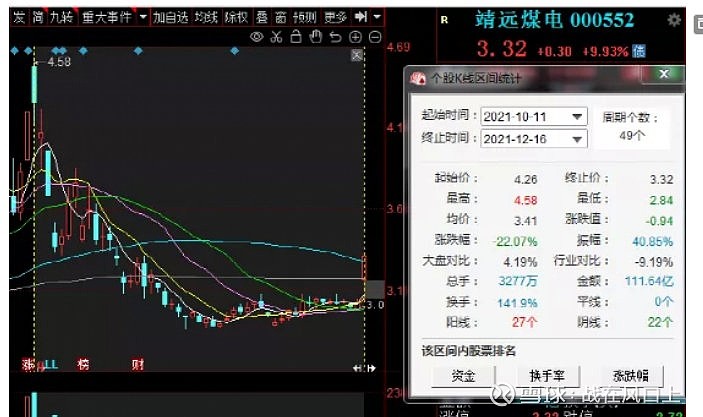Click the period count value 49个
Screen dimensions: 703x417
click(632, 135)
